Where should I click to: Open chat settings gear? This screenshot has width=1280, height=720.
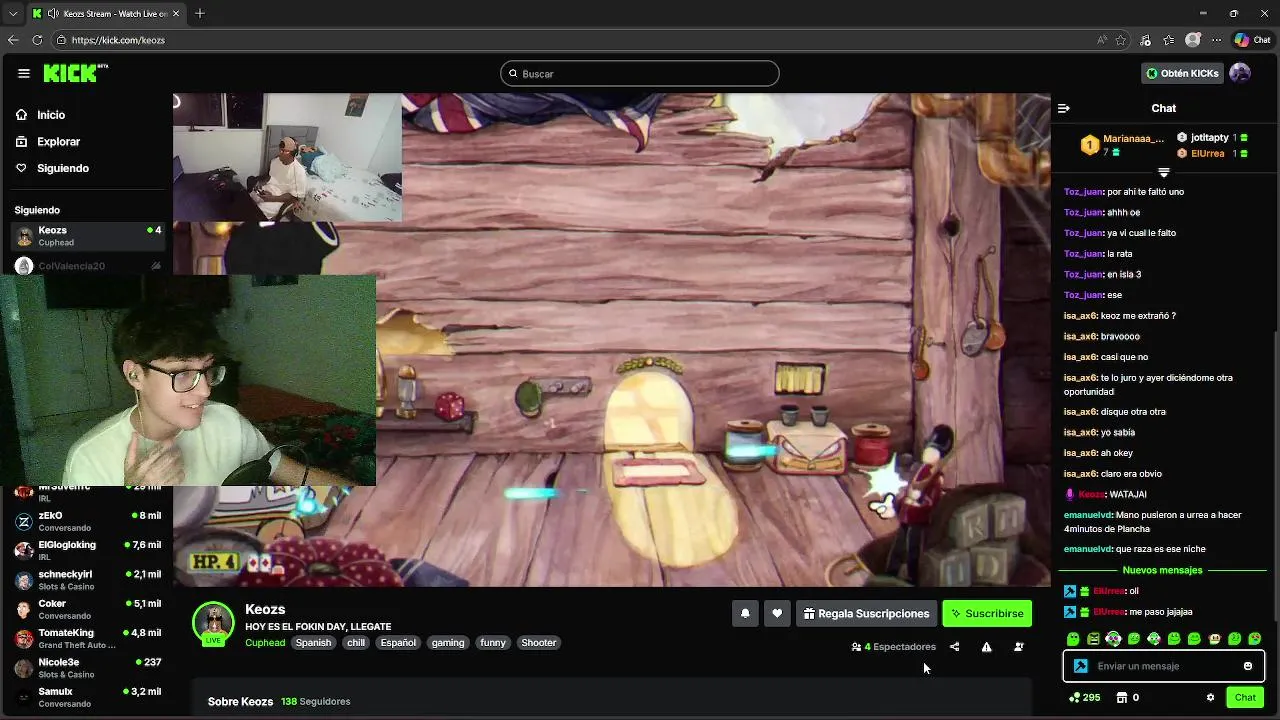click(x=1210, y=698)
